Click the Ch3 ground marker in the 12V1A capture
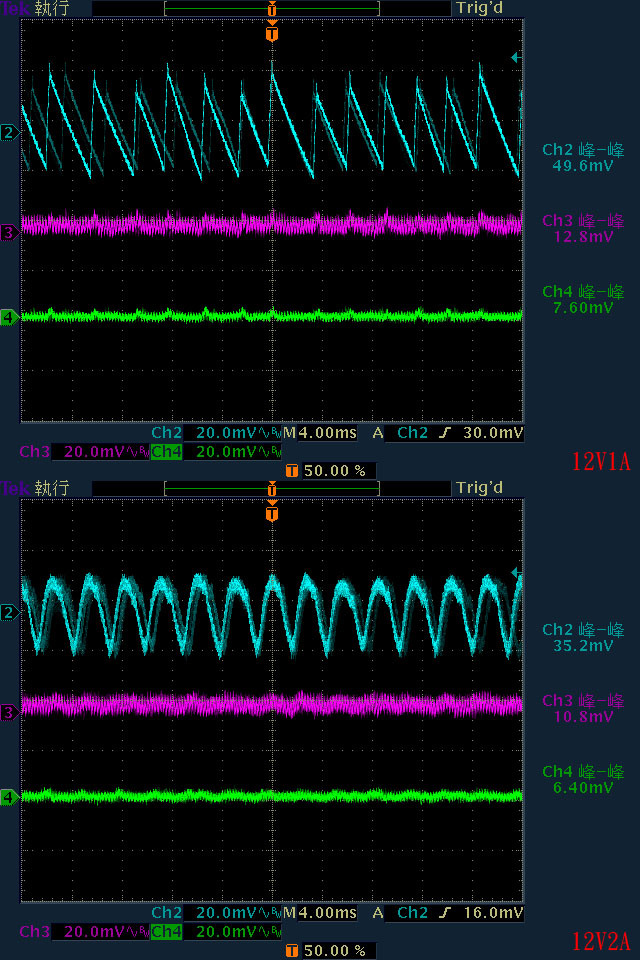This screenshot has width=640, height=960. tap(9, 233)
